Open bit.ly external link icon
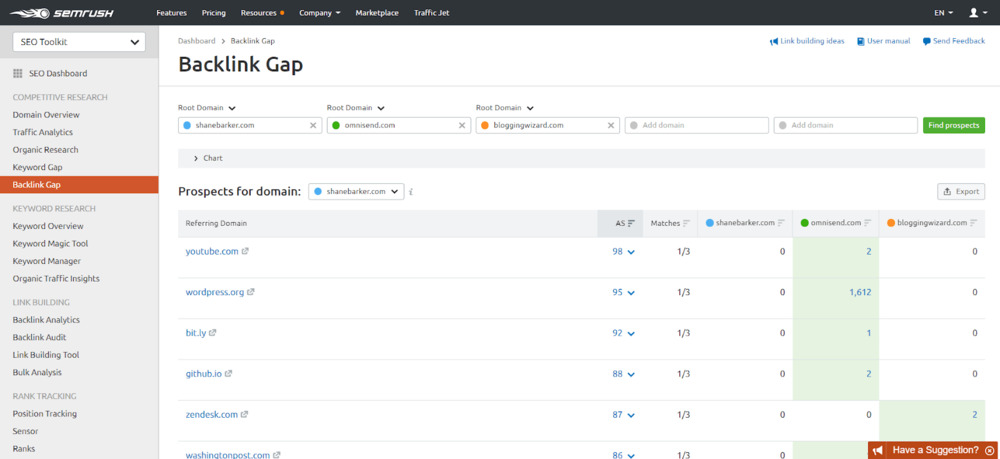1000x459 pixels. (213, 333)
